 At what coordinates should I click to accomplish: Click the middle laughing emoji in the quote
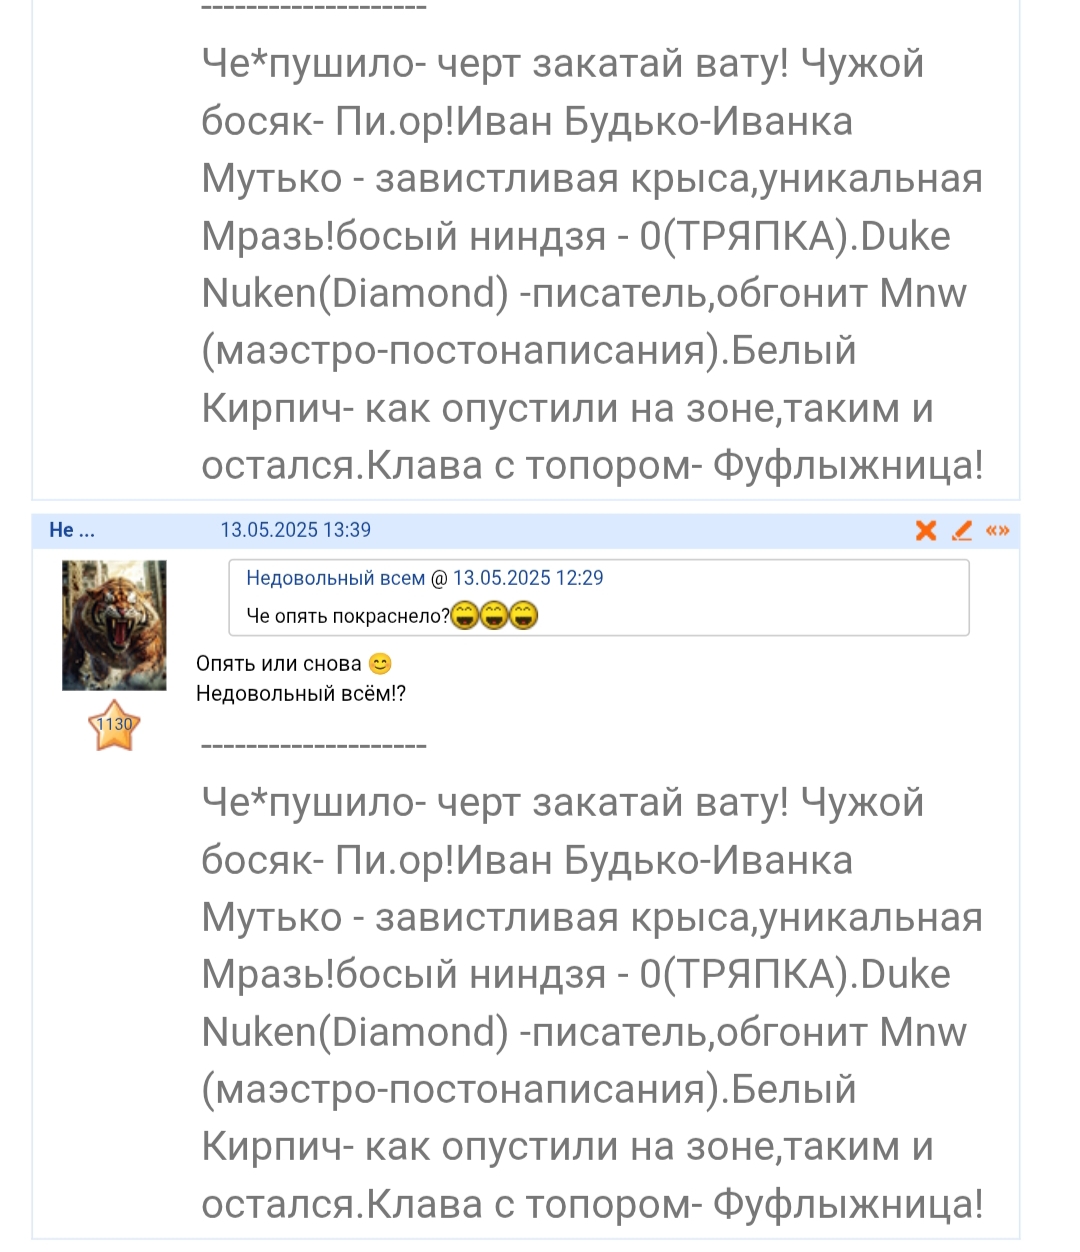[494, 615]
